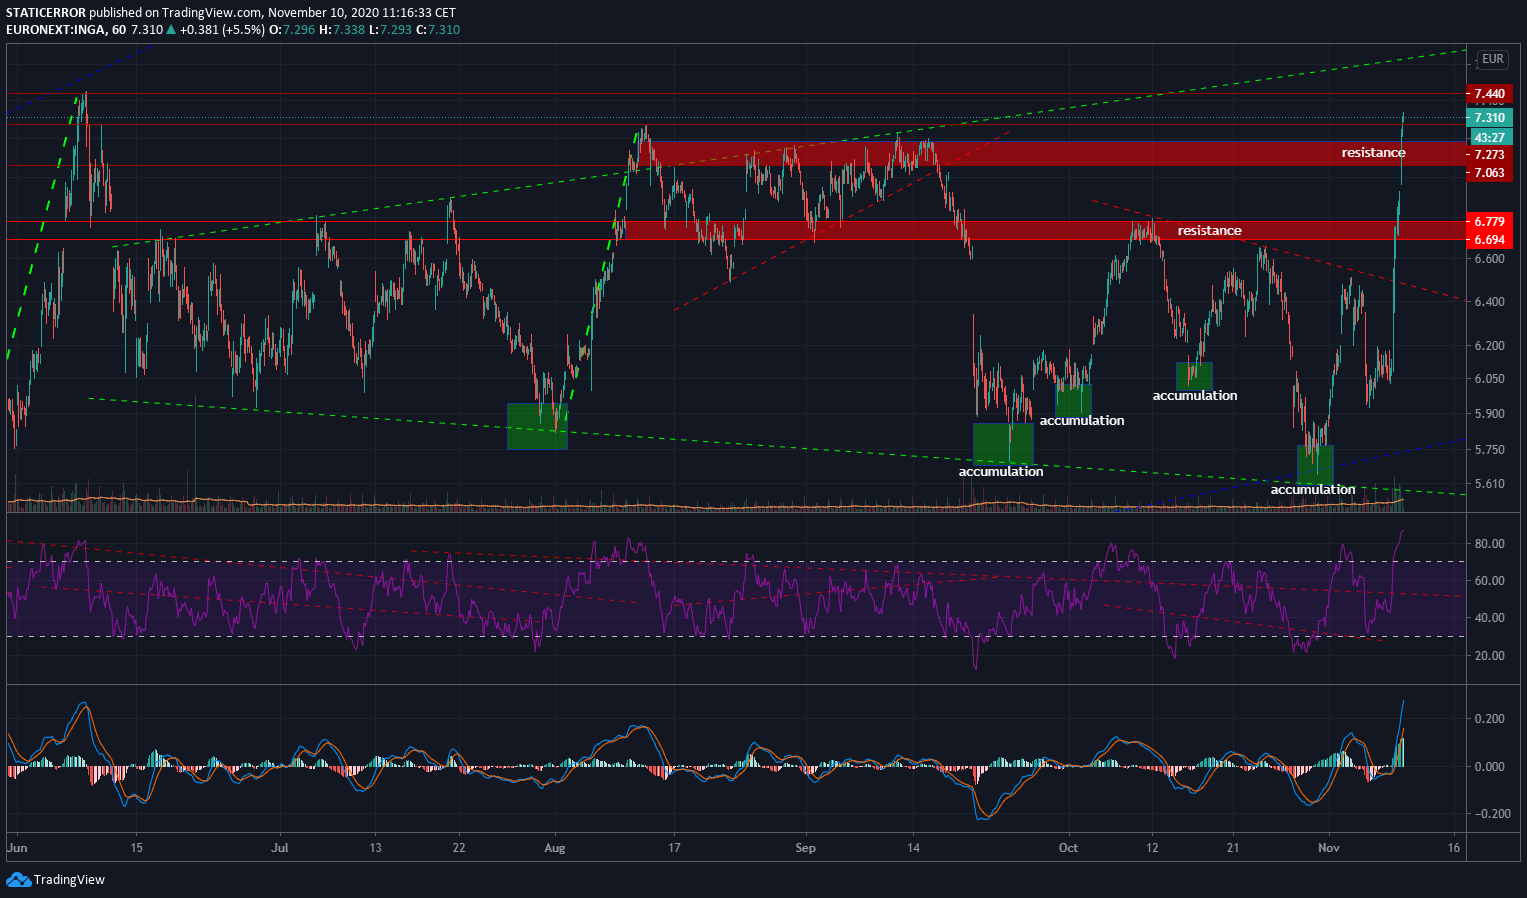1527x898 pixels.
Task: Click the high value H:7.338
Action: point(343,30)
